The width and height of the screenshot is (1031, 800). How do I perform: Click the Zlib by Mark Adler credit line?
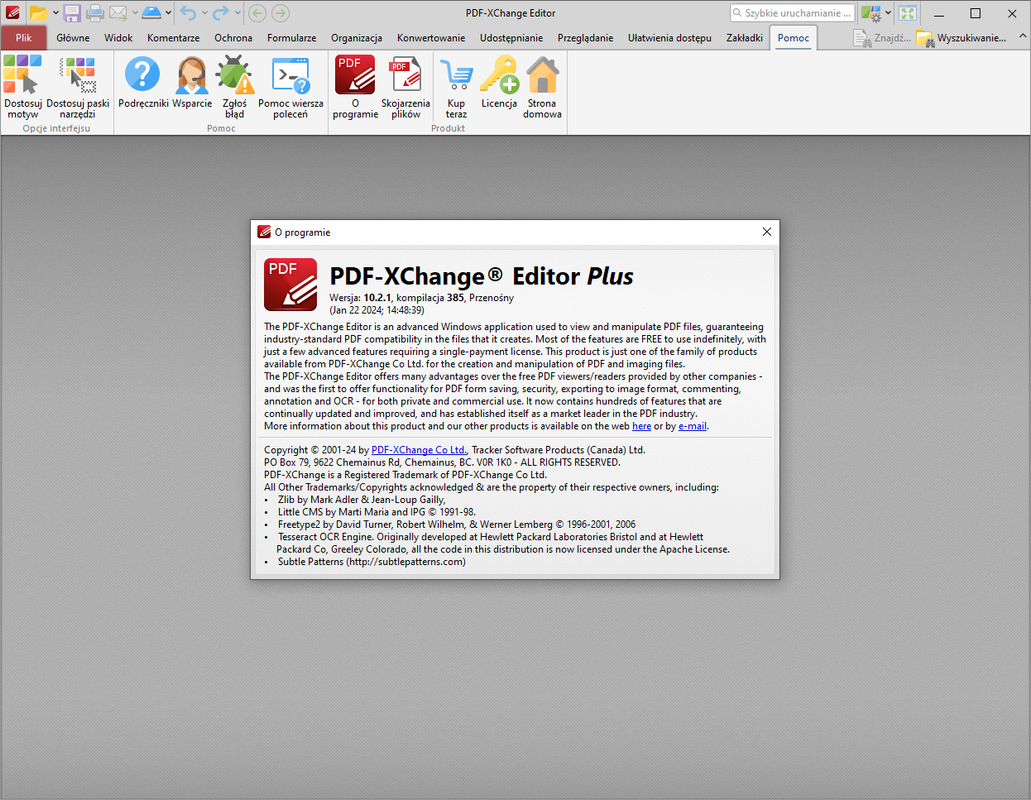pyautogui.click(x=362, y=500)
